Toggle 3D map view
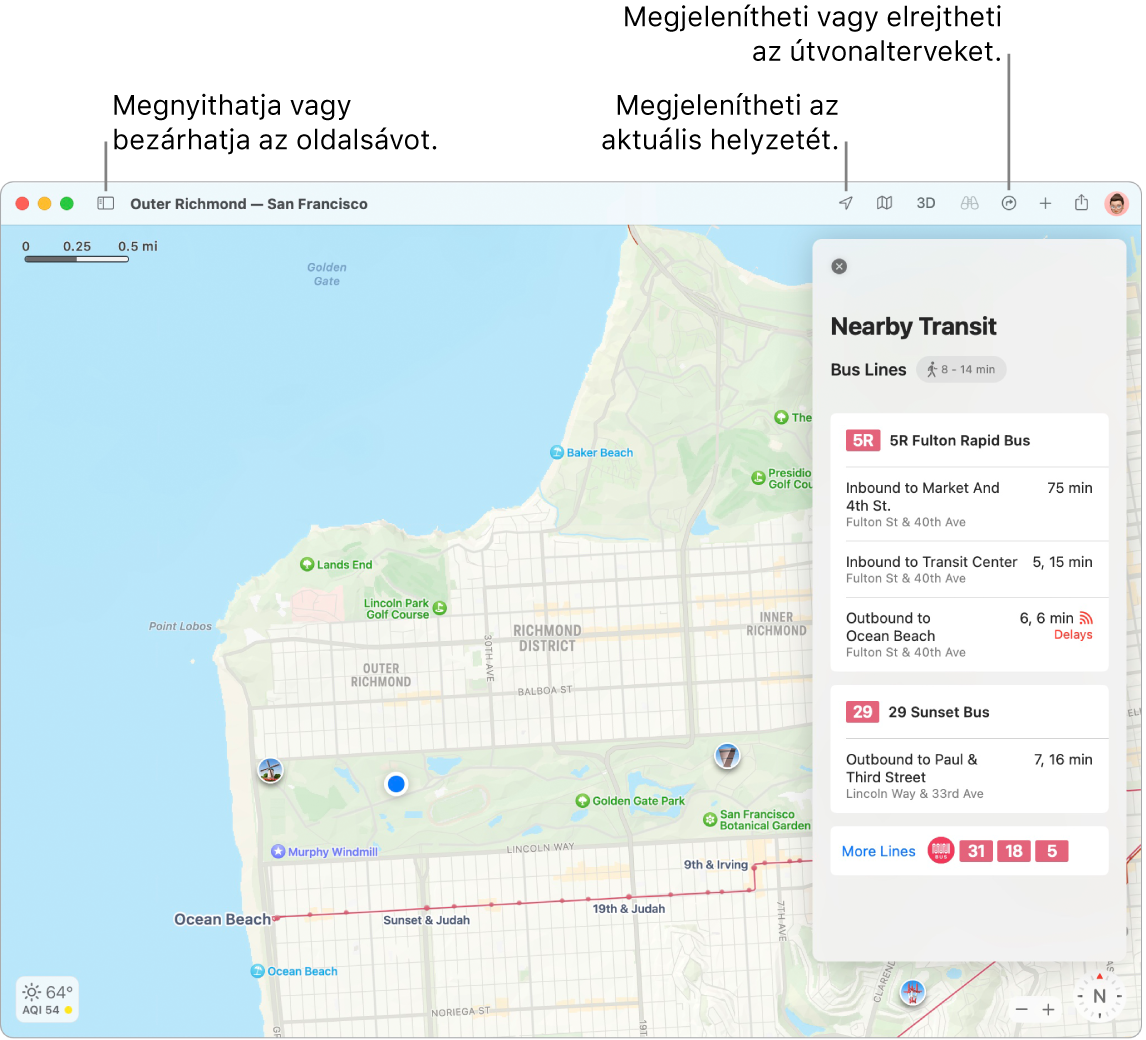 click(926, 203)
